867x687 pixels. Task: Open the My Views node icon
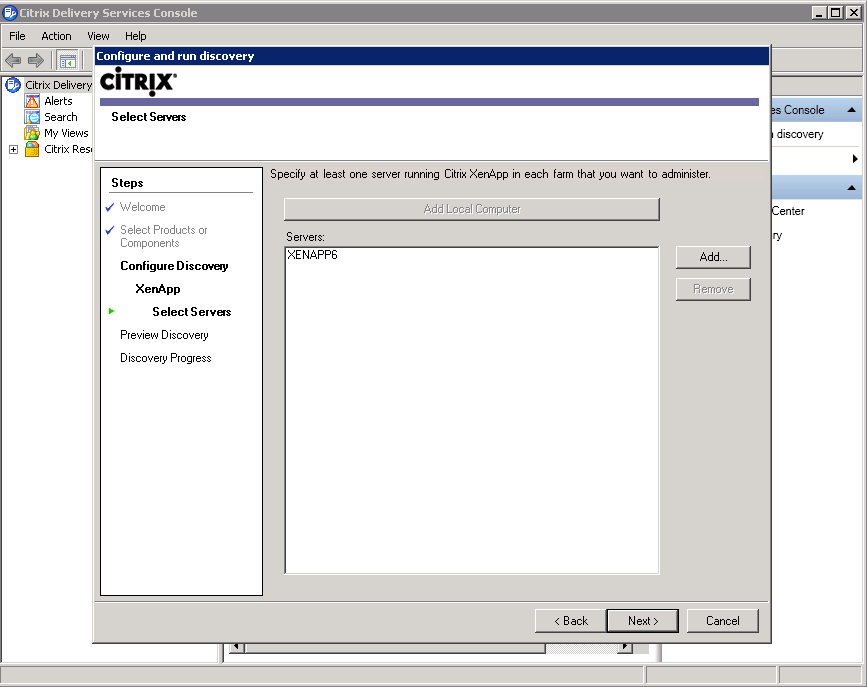coord(32,133)
